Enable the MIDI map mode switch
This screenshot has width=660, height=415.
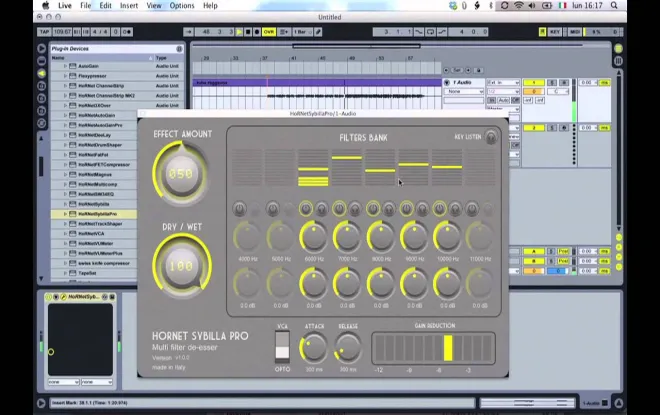click(x=575, y=32)
